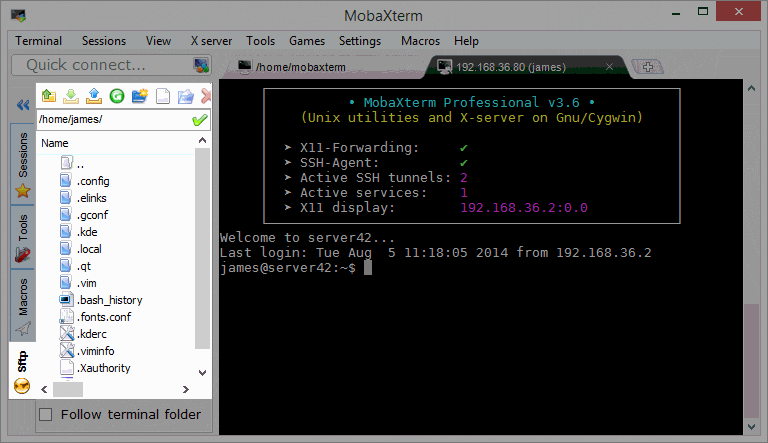
Task: Click the MobaXterm title bar app icon
Action: tap(19, 16)
